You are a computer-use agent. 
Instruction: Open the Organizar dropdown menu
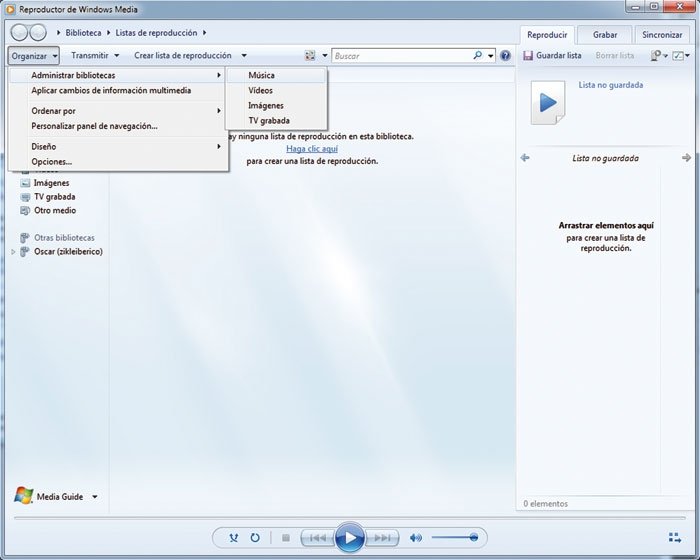pyautogui.click(x=33, y=56)
